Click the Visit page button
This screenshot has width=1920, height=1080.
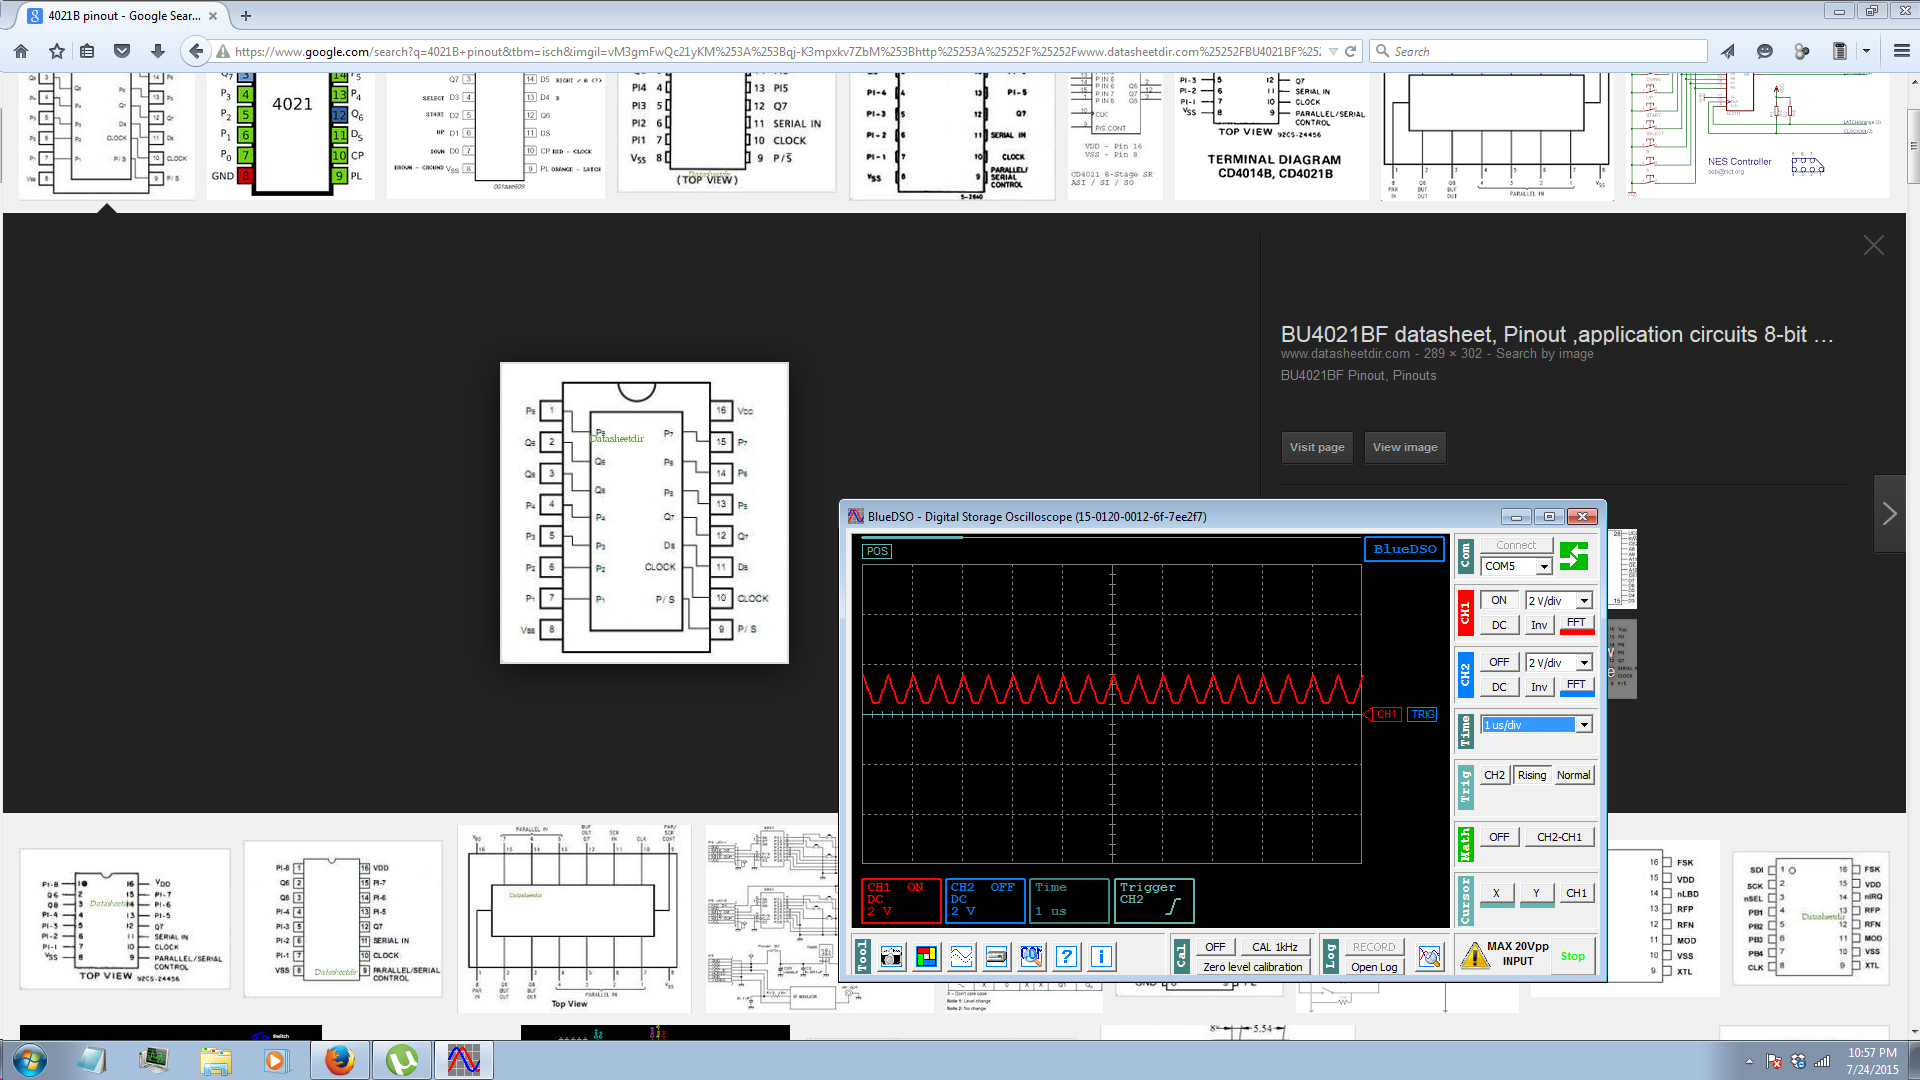[1317, 447]
